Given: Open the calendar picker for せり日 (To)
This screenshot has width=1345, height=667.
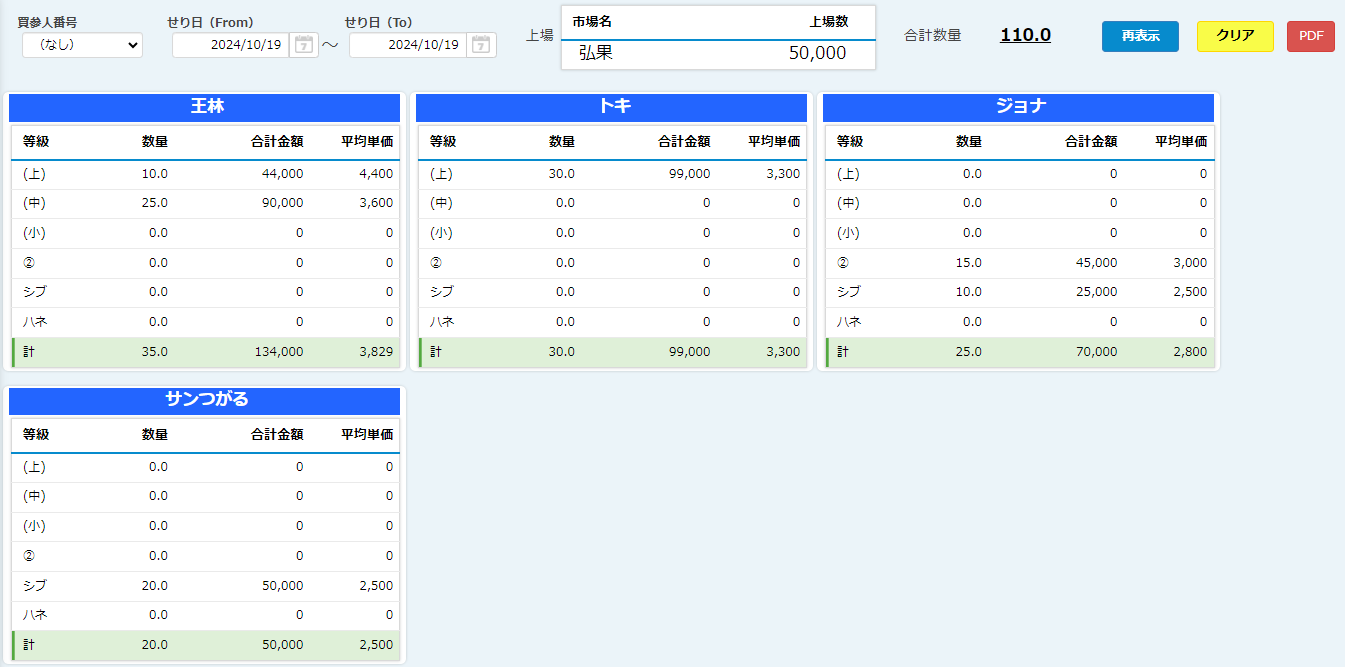Looking at the screenshot, I should pos(482,45).
